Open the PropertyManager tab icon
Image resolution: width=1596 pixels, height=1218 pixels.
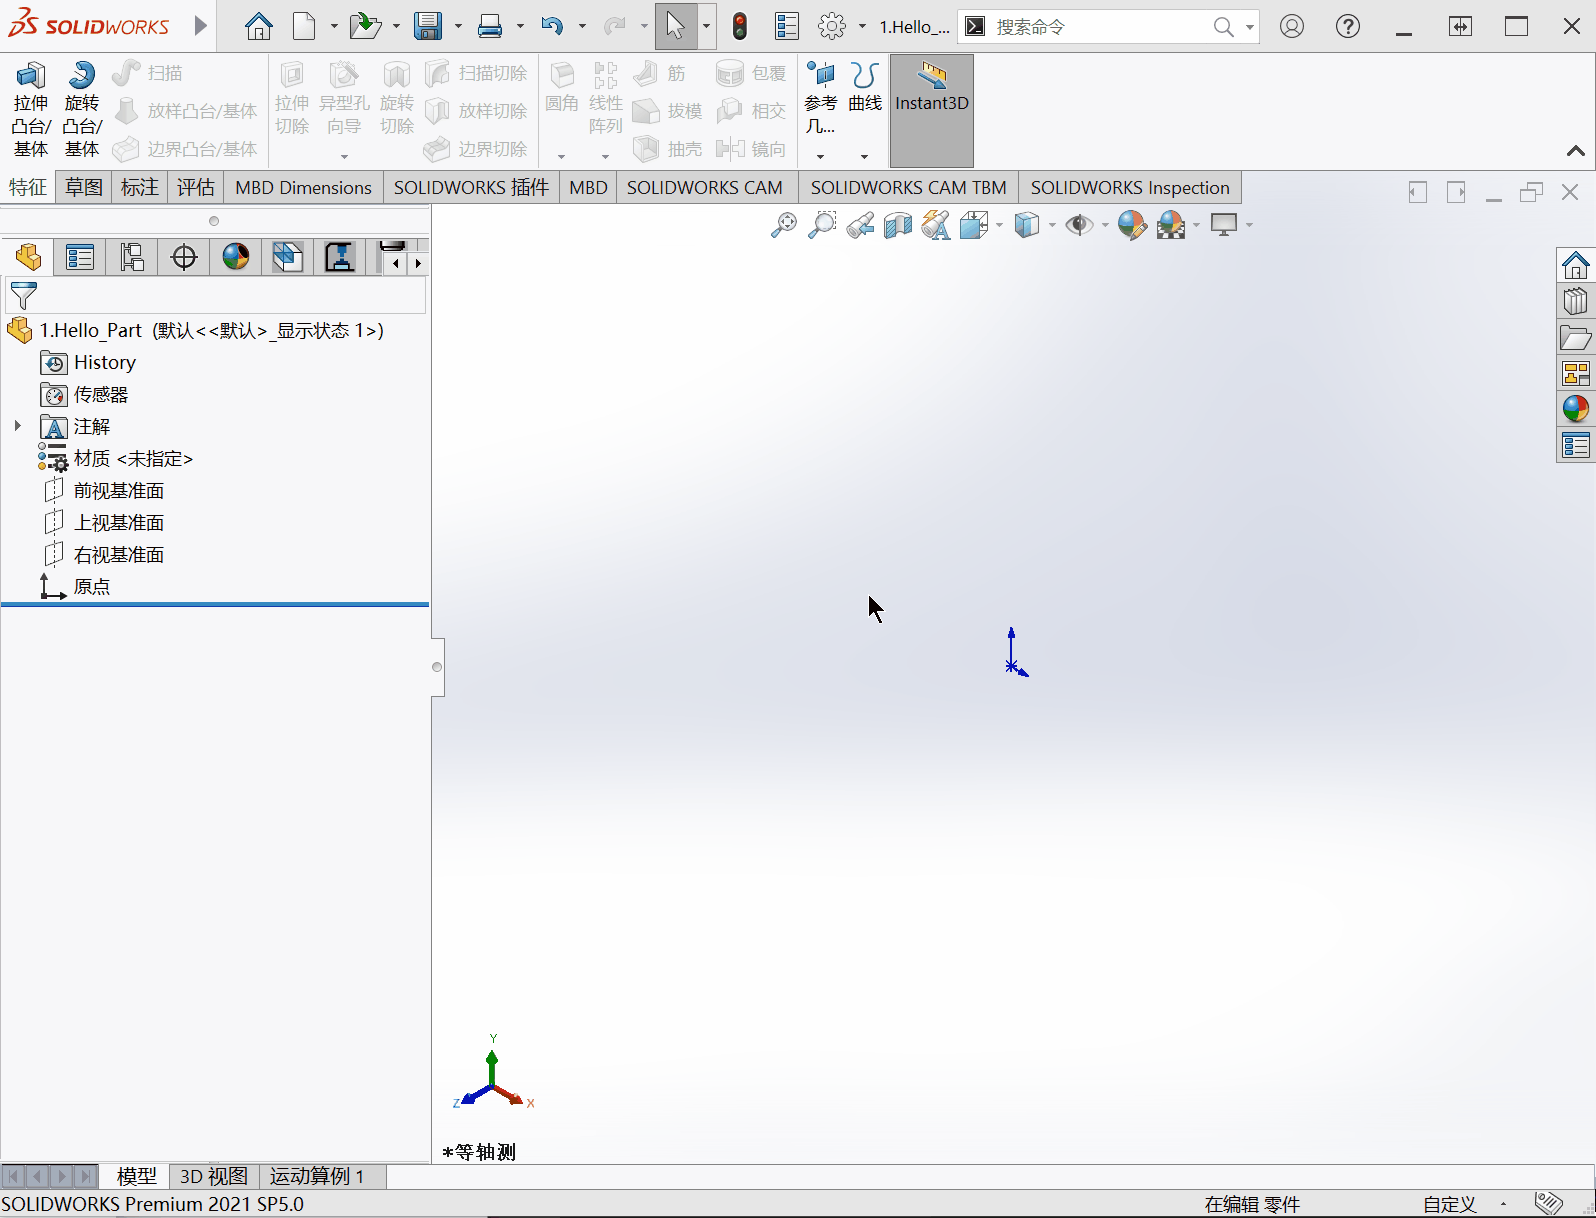80,258
